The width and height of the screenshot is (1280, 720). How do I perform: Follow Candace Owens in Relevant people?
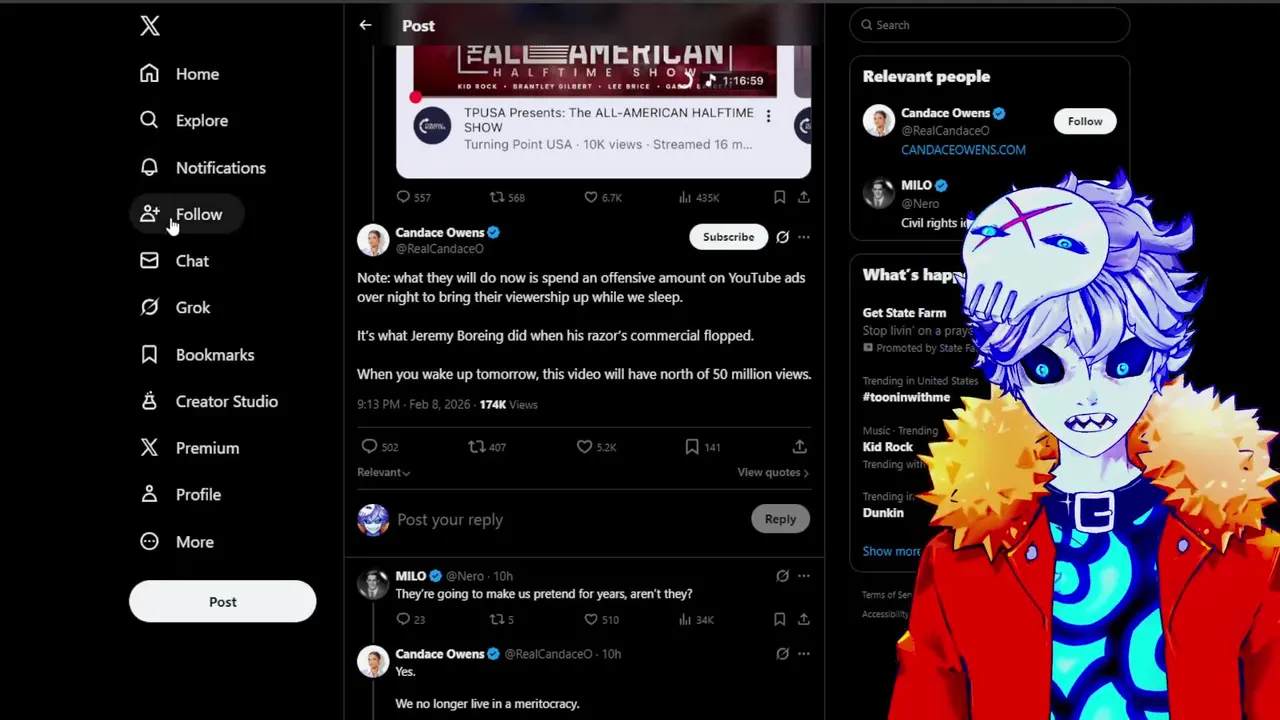pos(1085,122)
